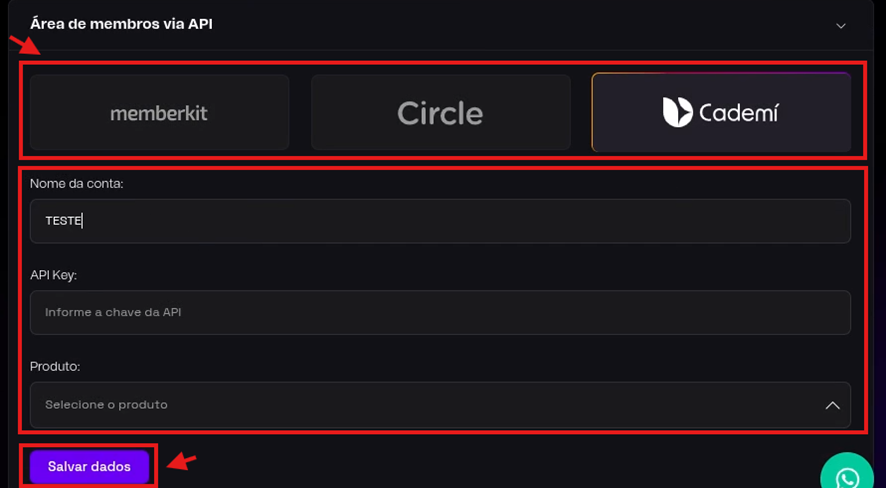The image size is (886, 488).
Task: Click the Cademí logo icon
Action: point(677,112)
